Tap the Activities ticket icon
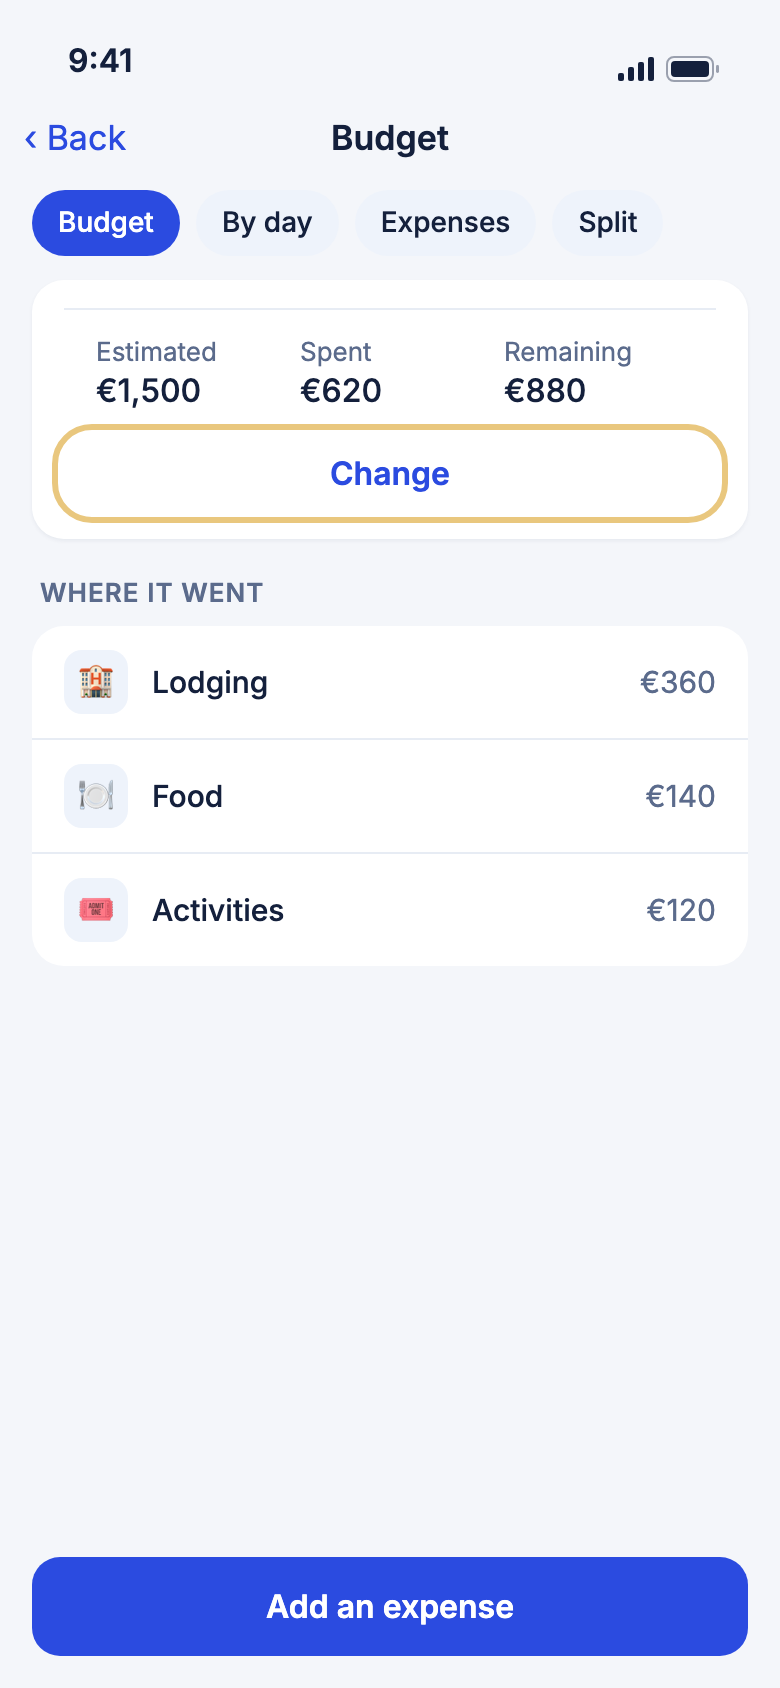This screenshot has height=1688, width=780. click(96, 910)
